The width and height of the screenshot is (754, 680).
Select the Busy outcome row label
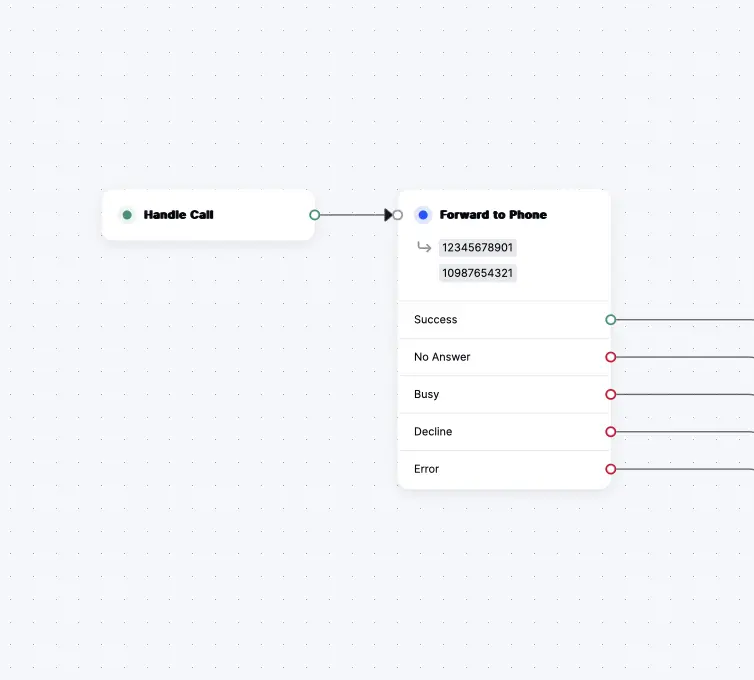pos(426,394)
